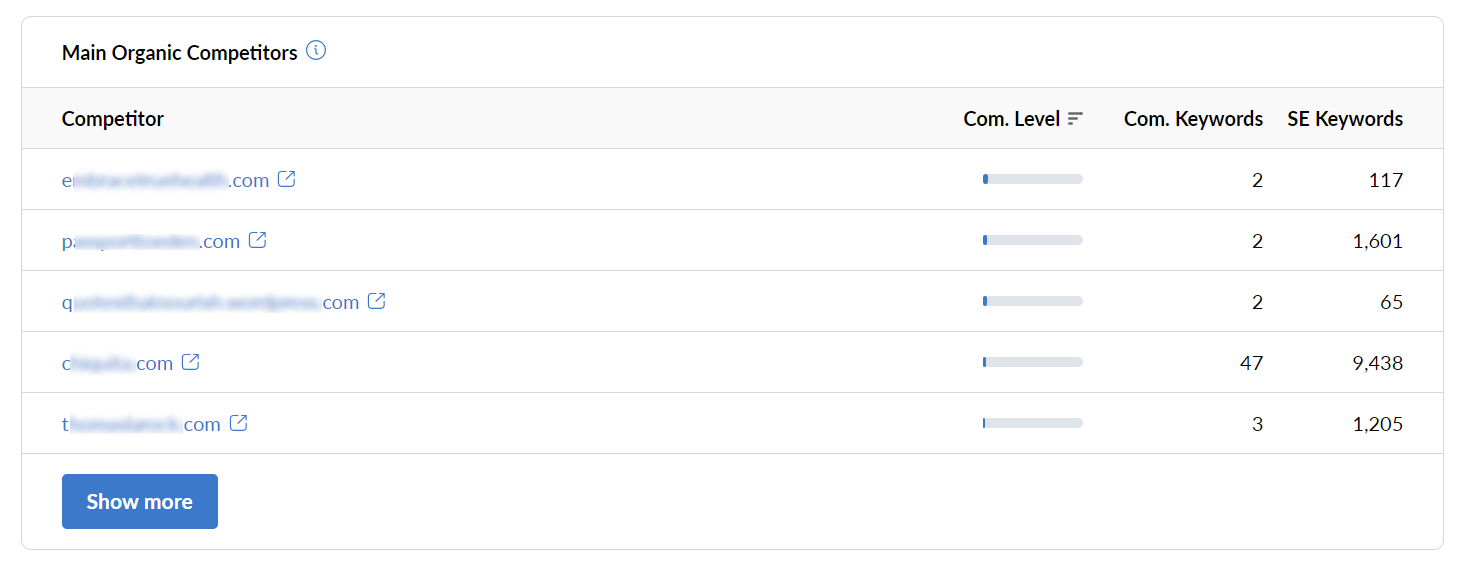Click the SE Keywords column header

pyautogui.click(x=1345, y=119)
